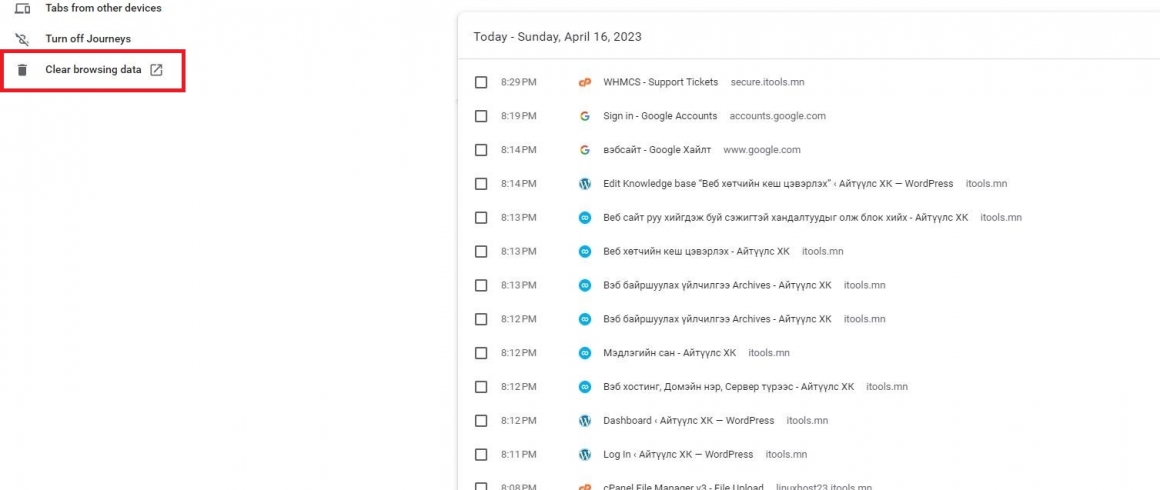Image resolution: width=1160 pixels, height=490 pixels.
Task: Open Веб сайт руу хийгдэж буй сэжигтэй link
Action: pyautogui.click(x=786, y=218)
